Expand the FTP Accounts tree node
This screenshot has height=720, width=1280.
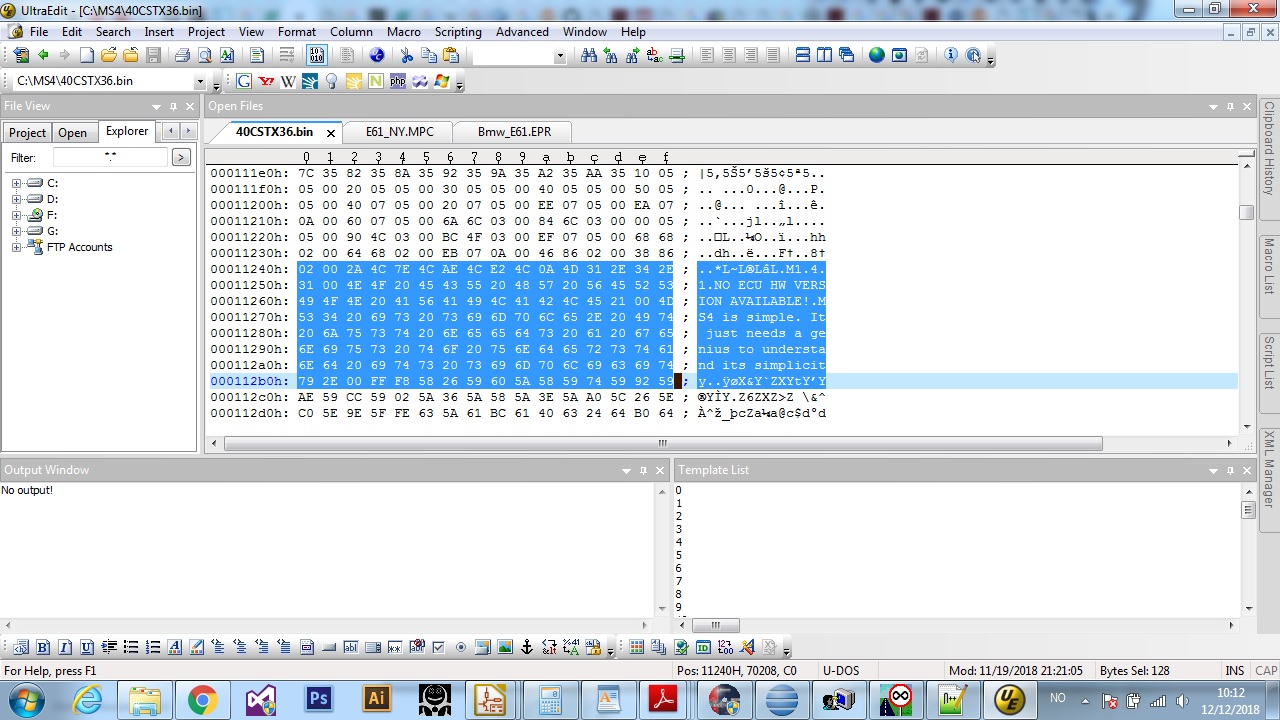(17, 247)
